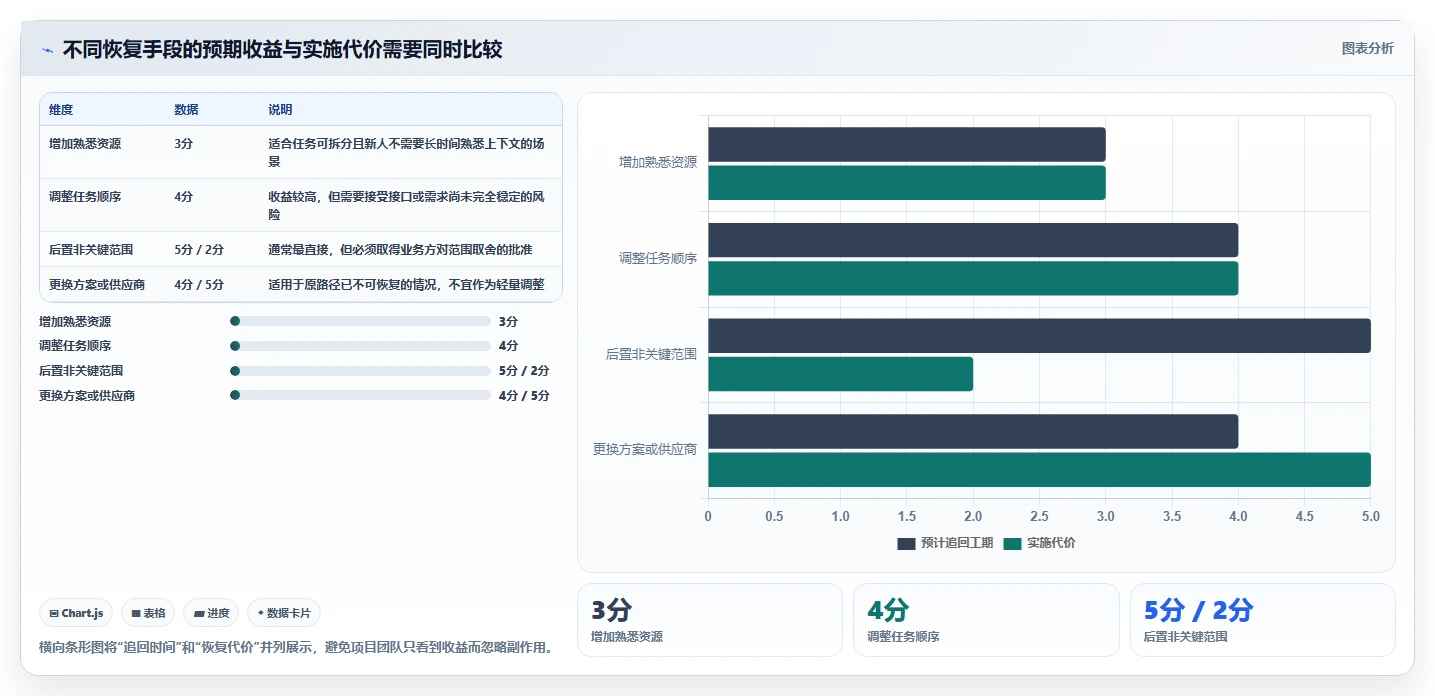This screenshot has height=696, width=1435.
Task: Open the 5分 / 2分 后置非关键范围 data card
Action: pyautogui.click(x=1262, y=620)
